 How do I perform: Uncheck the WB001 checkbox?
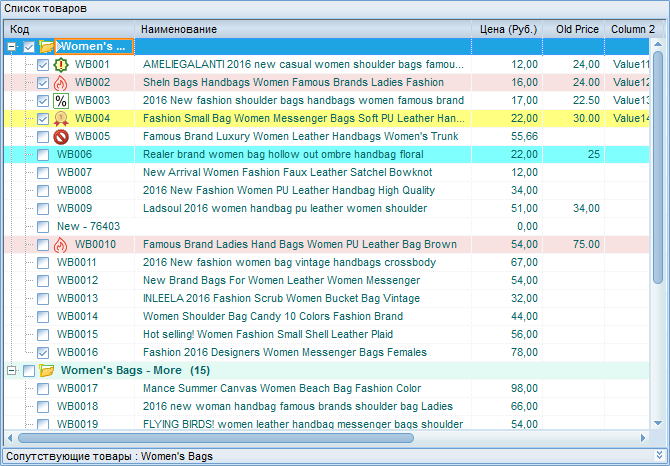(x=43, y=65)
